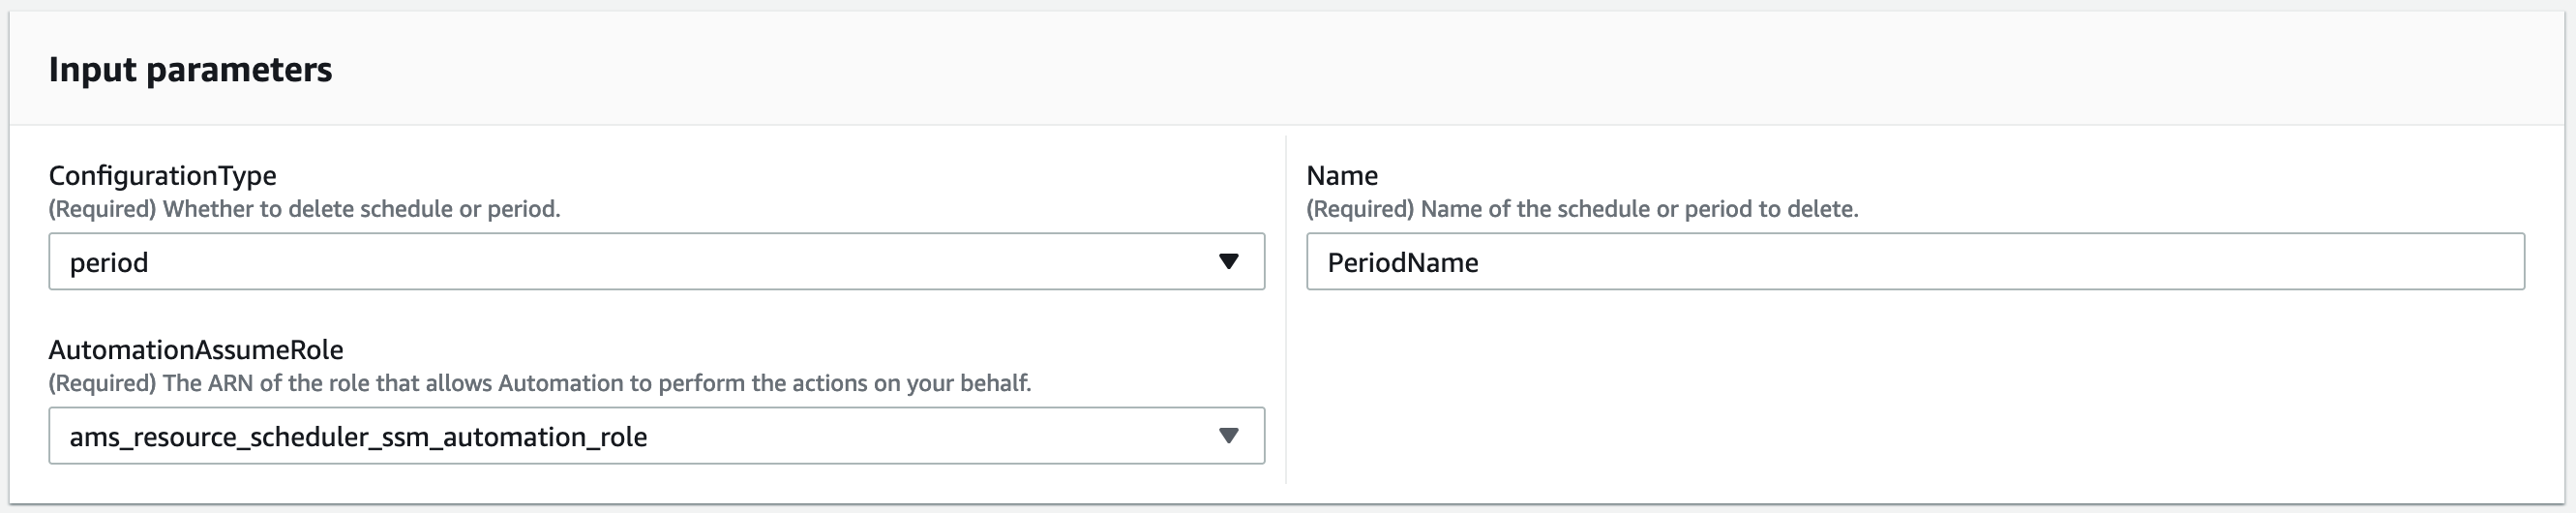Click the gray header bar right of Input parameters
This screenshot has height=513, width=2576.
pyautogui.click(x=1400, y=70)
